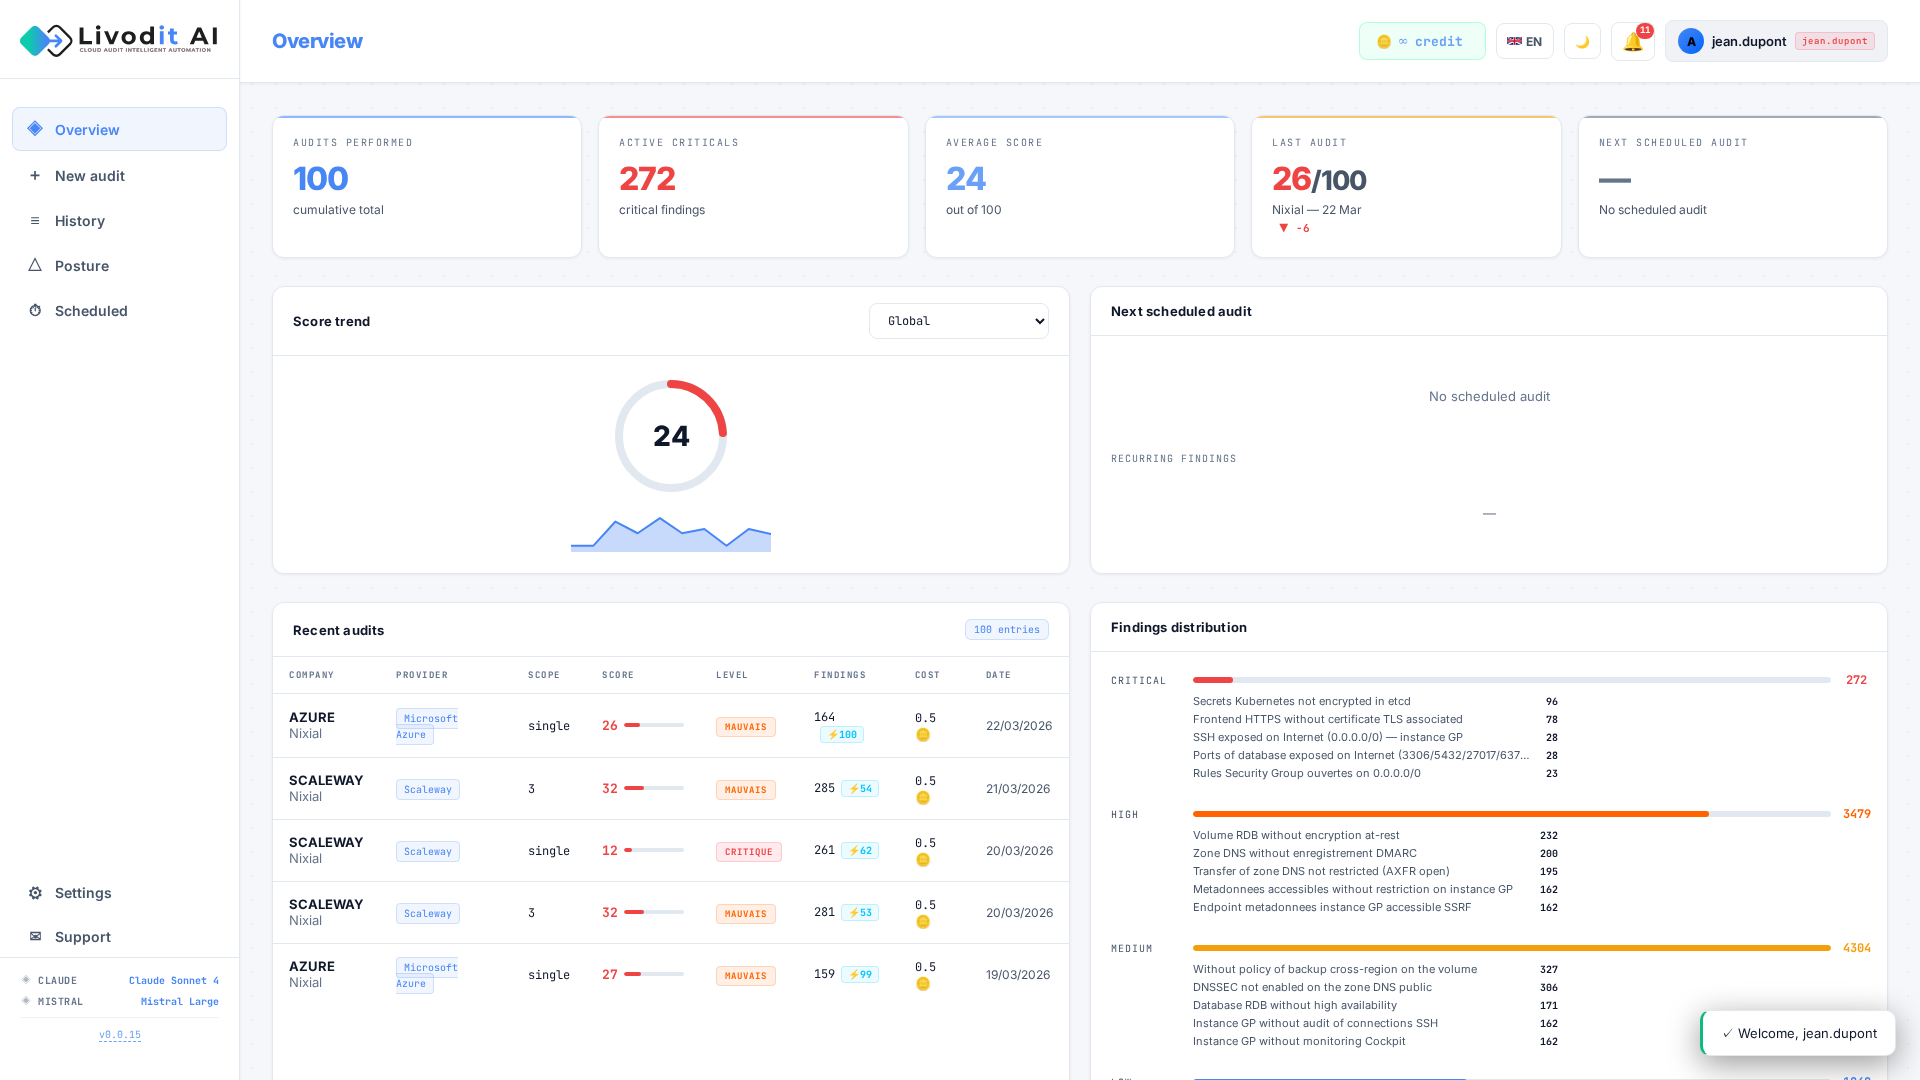Click the 100 entries badge
The height and width of the screenshot is (1080, 1920).
pyautogui.click(x=1006, y=630)
